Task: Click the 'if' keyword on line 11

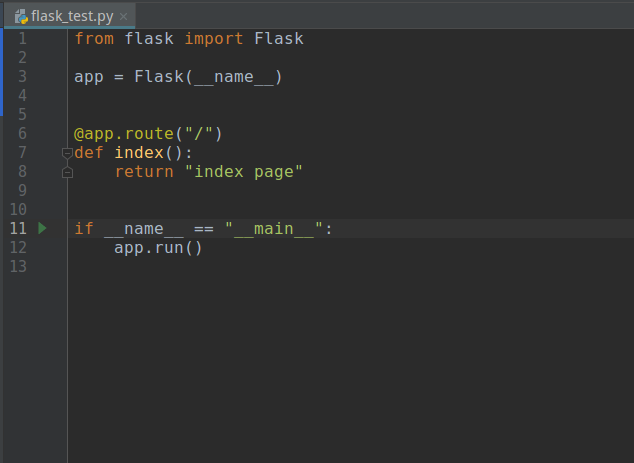Action: pos(84,229)
